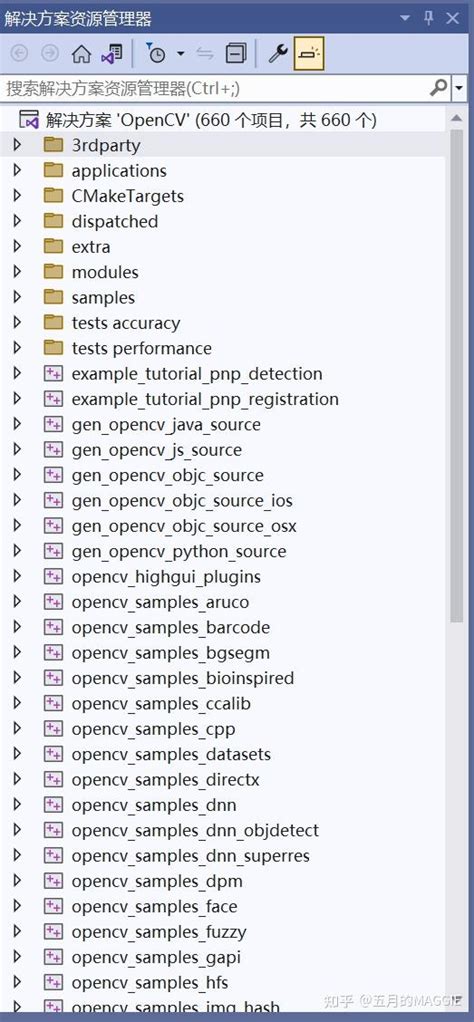Open the panel window position dropdown
Image resolution: width=474 pixels, height=1022 pixels.
point(404,18)
